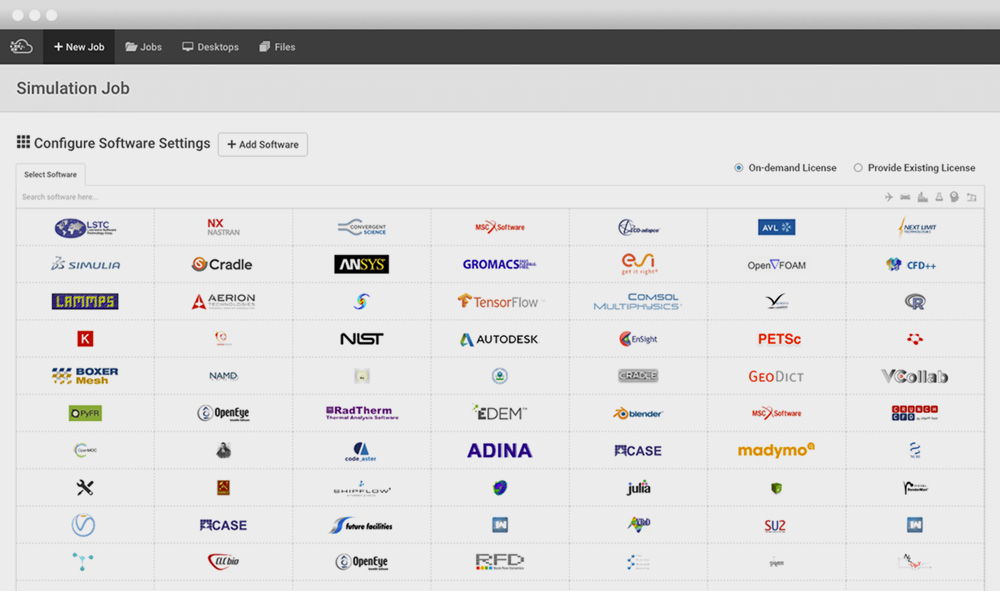Click the cloud logo in the navbar

click(21, 47)
